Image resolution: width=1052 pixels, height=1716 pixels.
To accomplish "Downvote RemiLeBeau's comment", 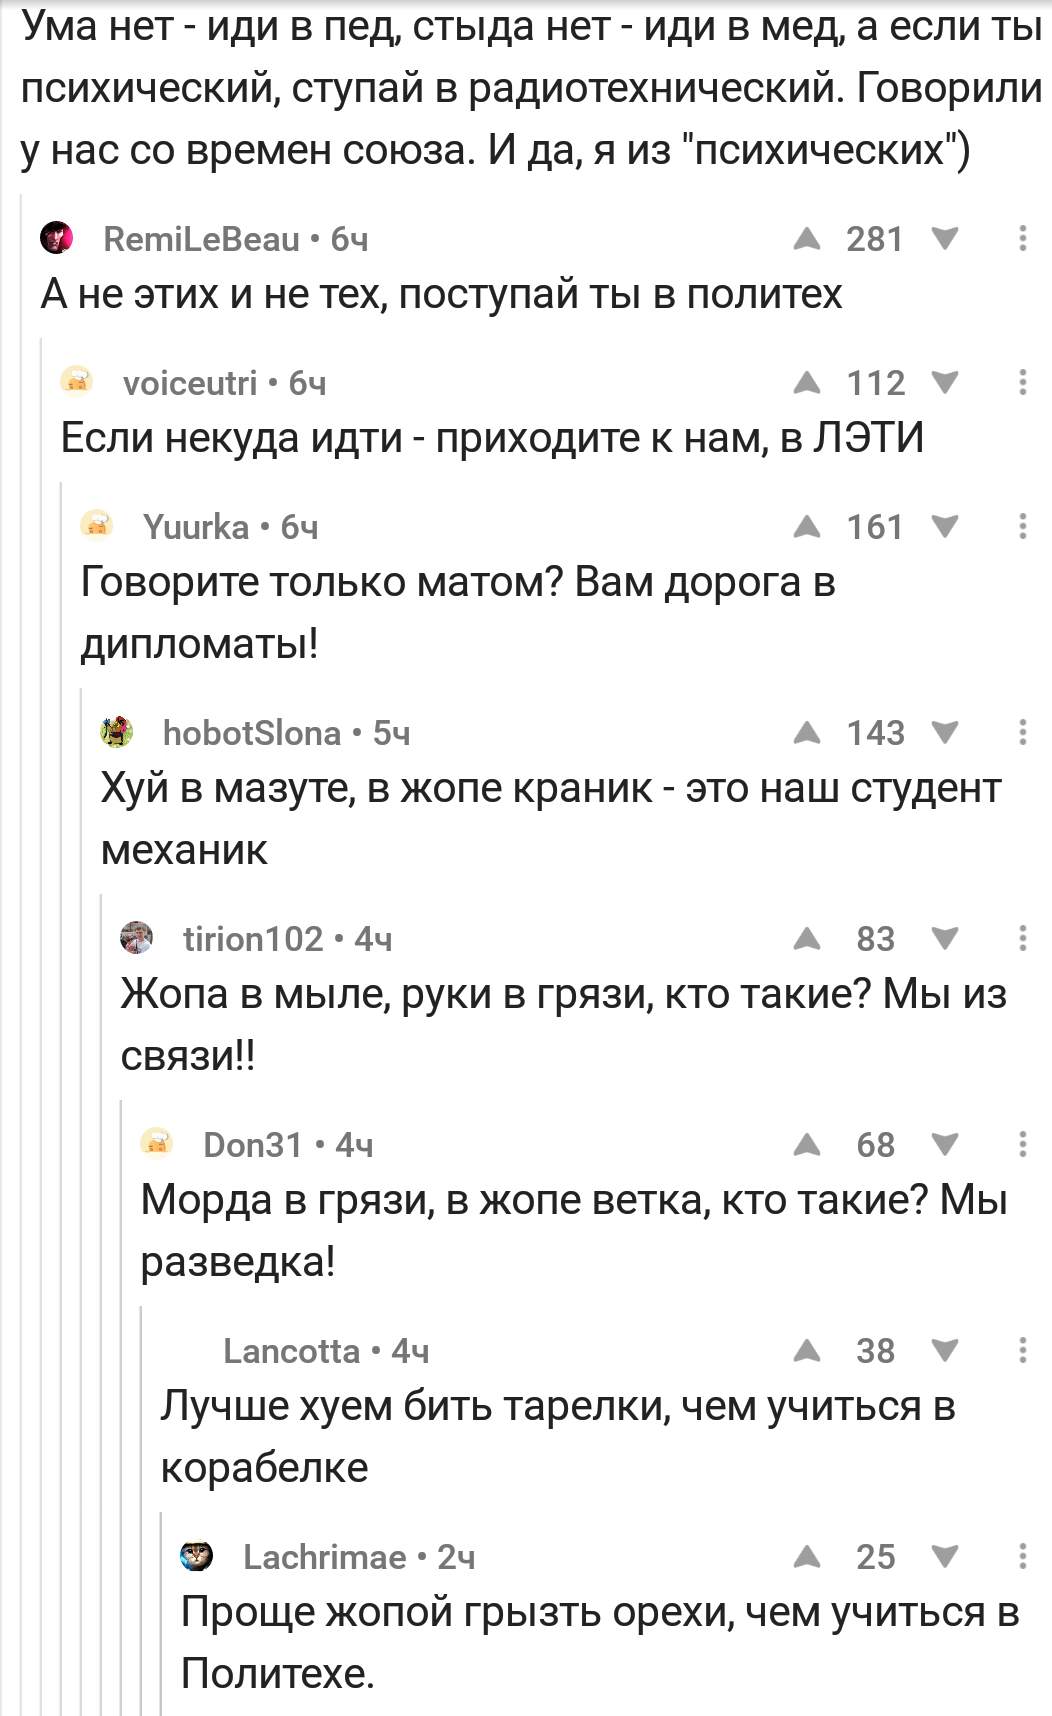I will [x=944, y=239].
